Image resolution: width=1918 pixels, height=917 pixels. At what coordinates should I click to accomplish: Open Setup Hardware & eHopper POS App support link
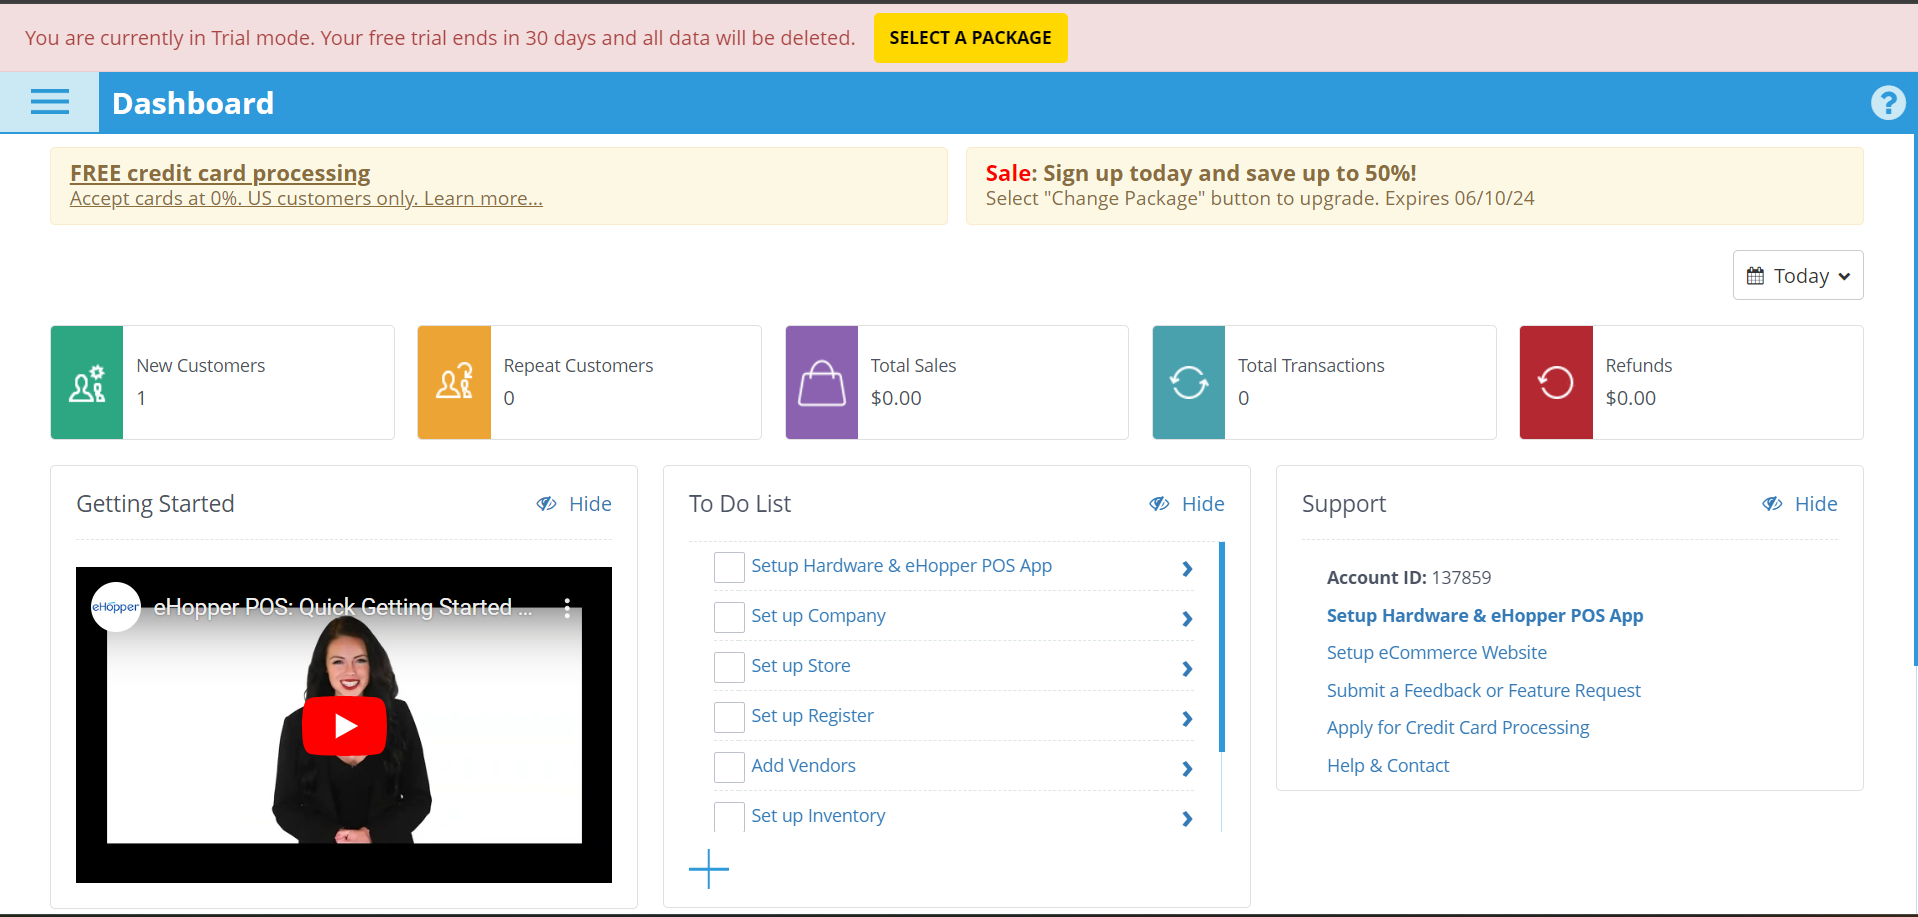click(x=1485, y=616)
